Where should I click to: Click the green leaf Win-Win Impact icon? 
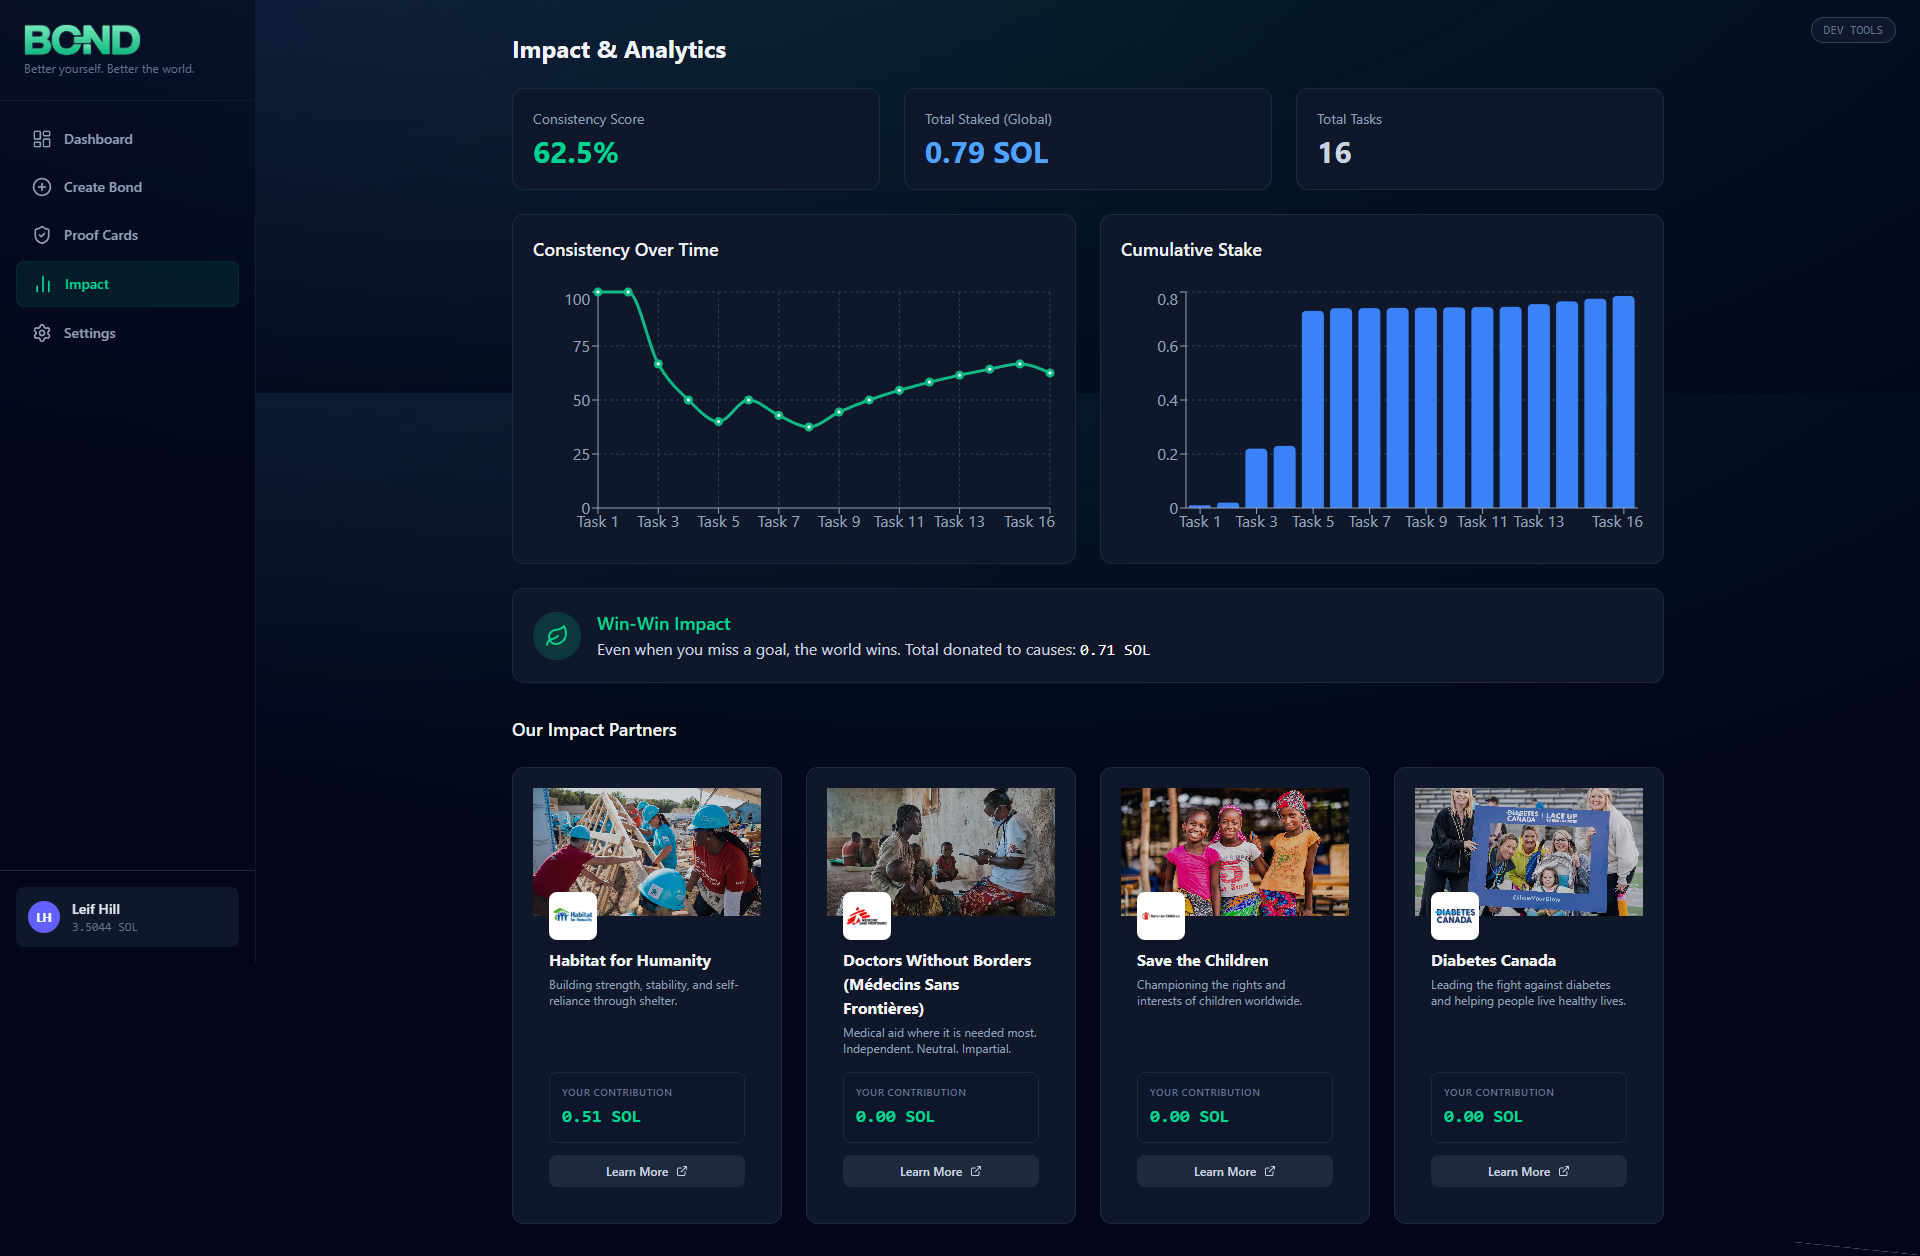coord(557,636)
